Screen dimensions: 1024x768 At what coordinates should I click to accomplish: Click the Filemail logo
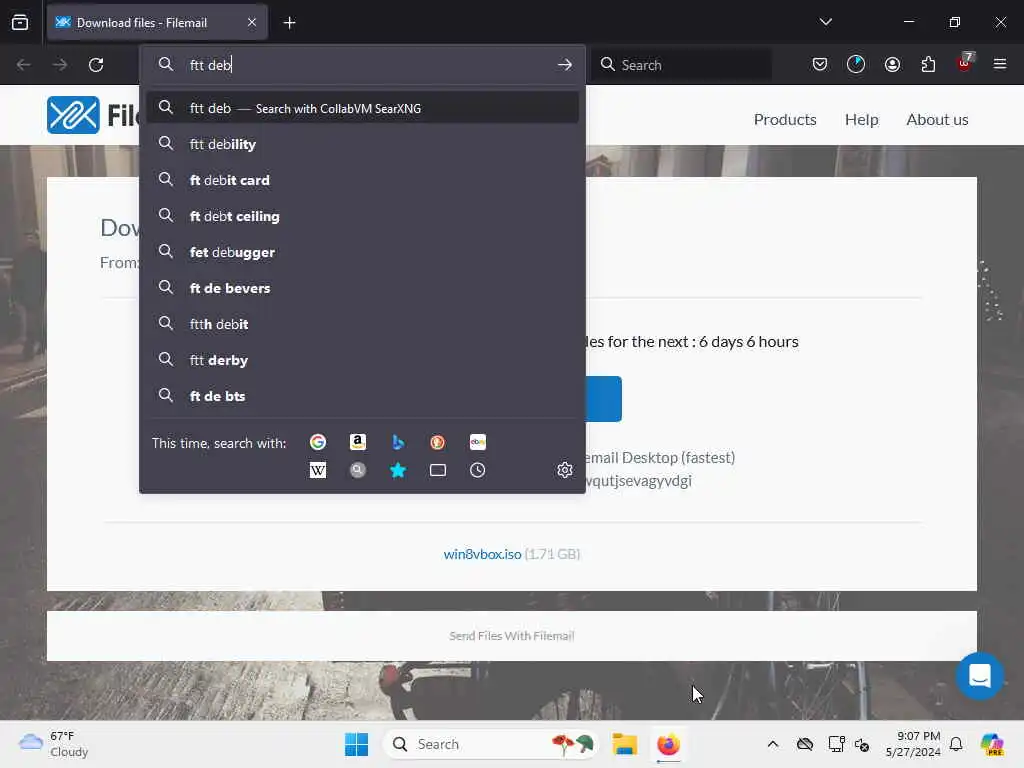coord(94,115)
